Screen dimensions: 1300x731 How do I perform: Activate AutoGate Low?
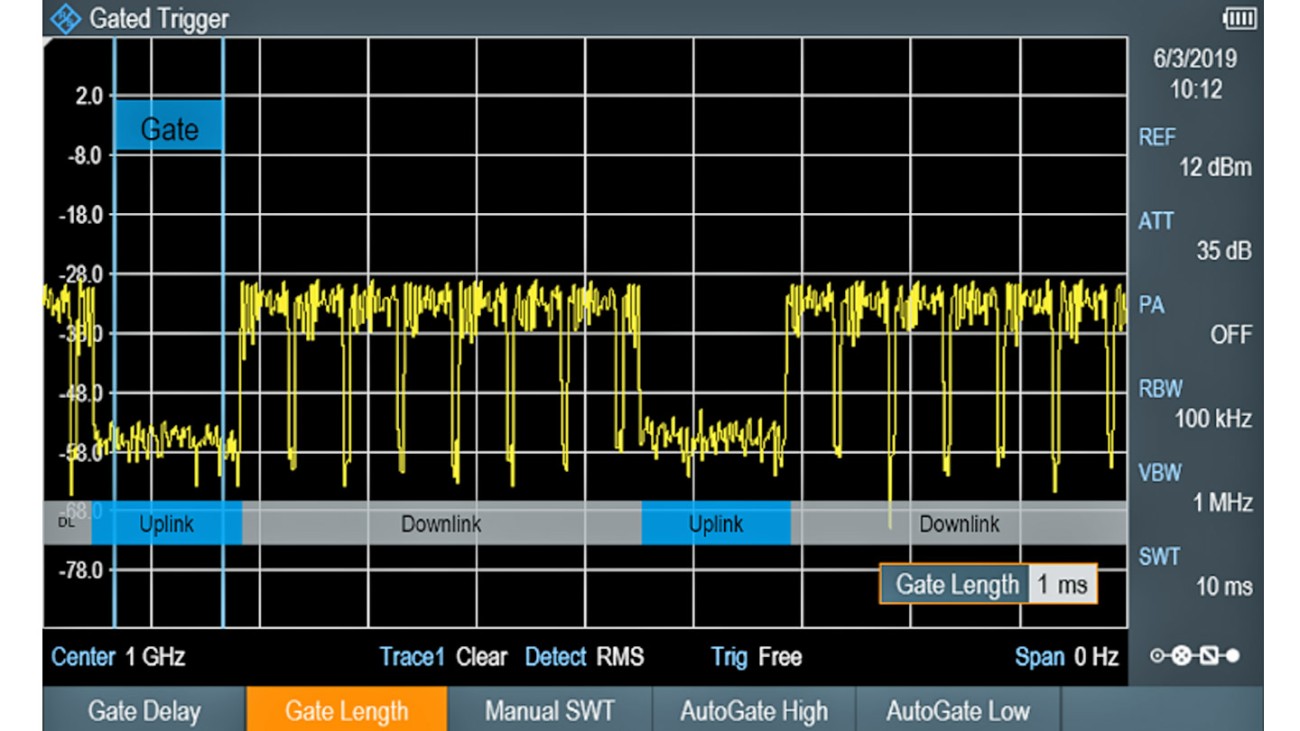[x=961, y=710]
